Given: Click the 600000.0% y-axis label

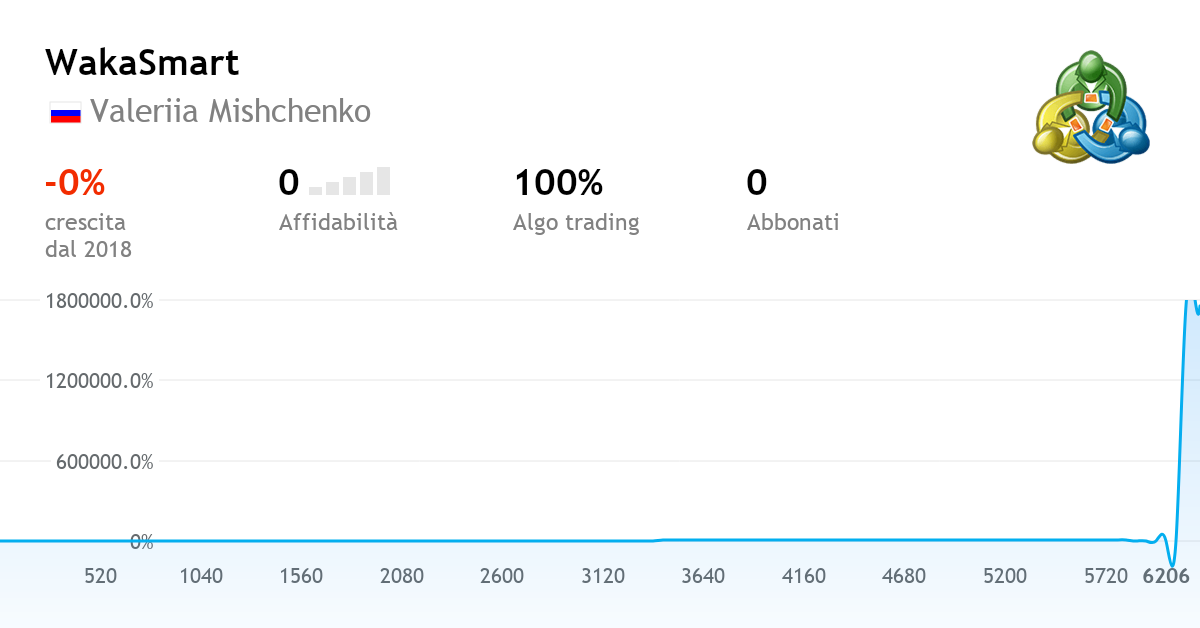Looking at the screenshot, I should click(99, 462).
